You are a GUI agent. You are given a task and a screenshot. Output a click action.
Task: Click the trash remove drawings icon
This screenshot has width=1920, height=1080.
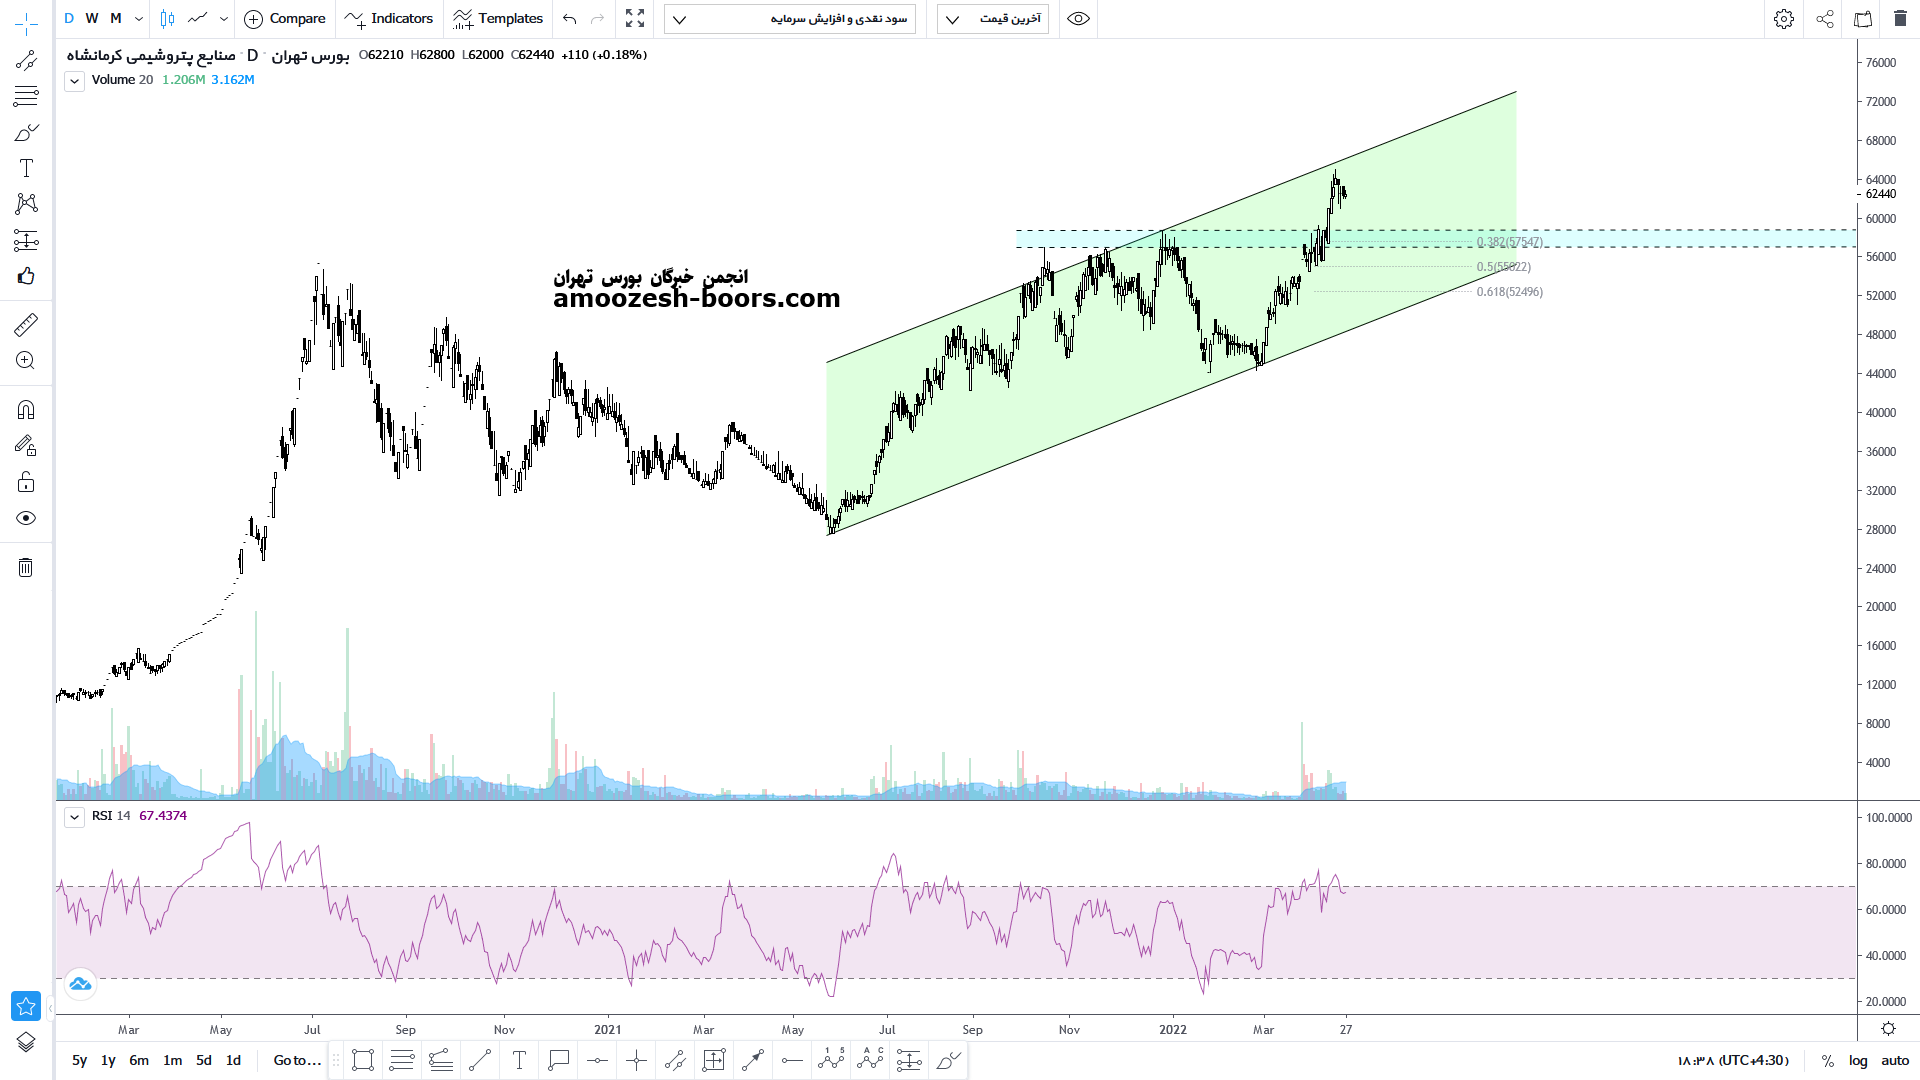click(26, 568)
